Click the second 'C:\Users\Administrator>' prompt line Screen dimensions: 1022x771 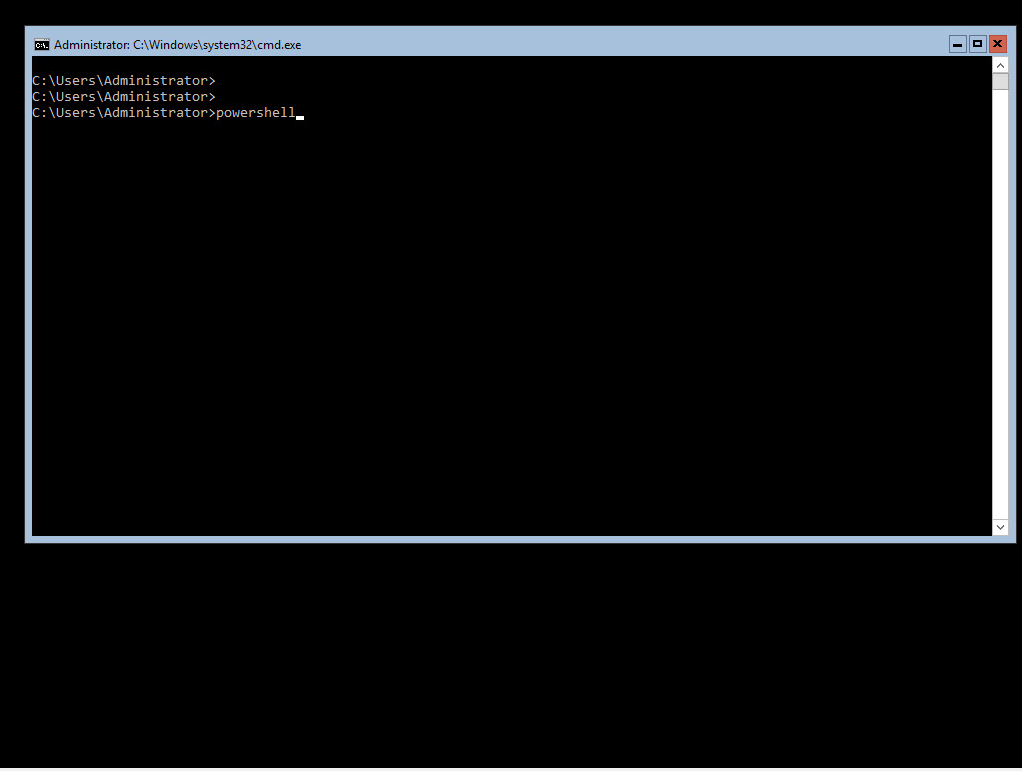[124, 96]
